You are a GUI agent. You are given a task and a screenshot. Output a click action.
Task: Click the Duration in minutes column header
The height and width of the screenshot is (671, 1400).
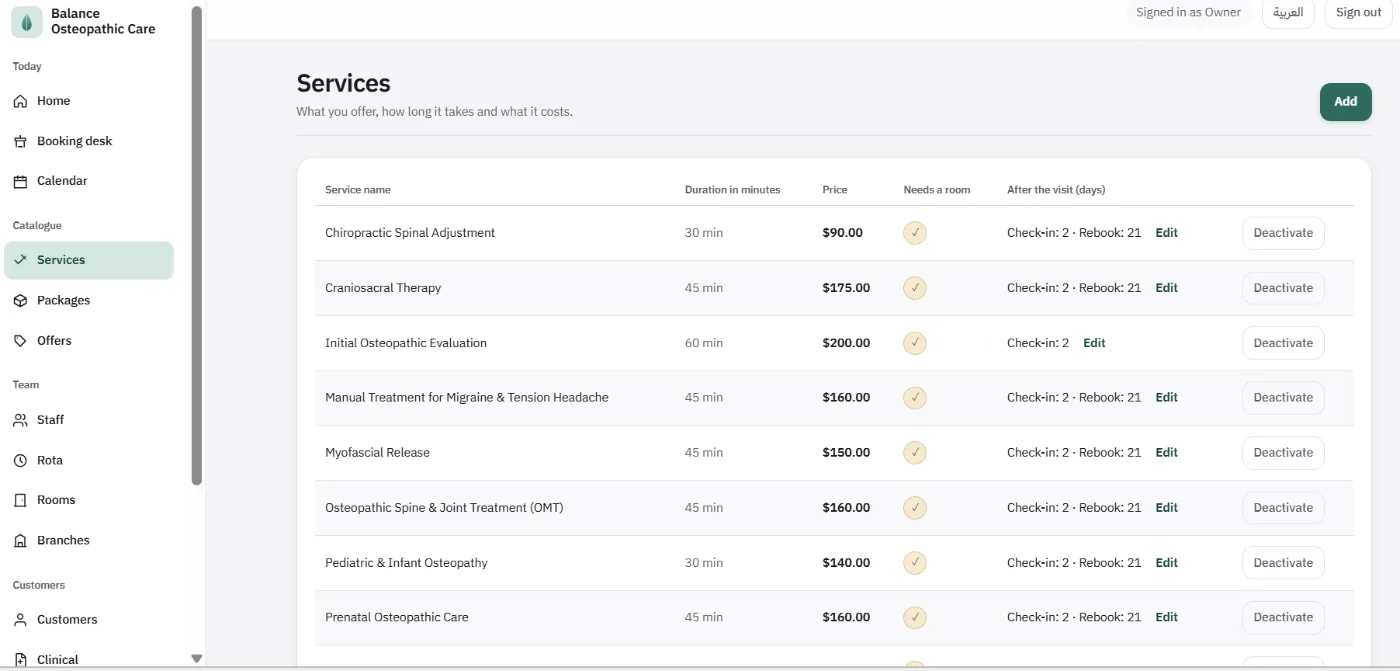[732, 190]
